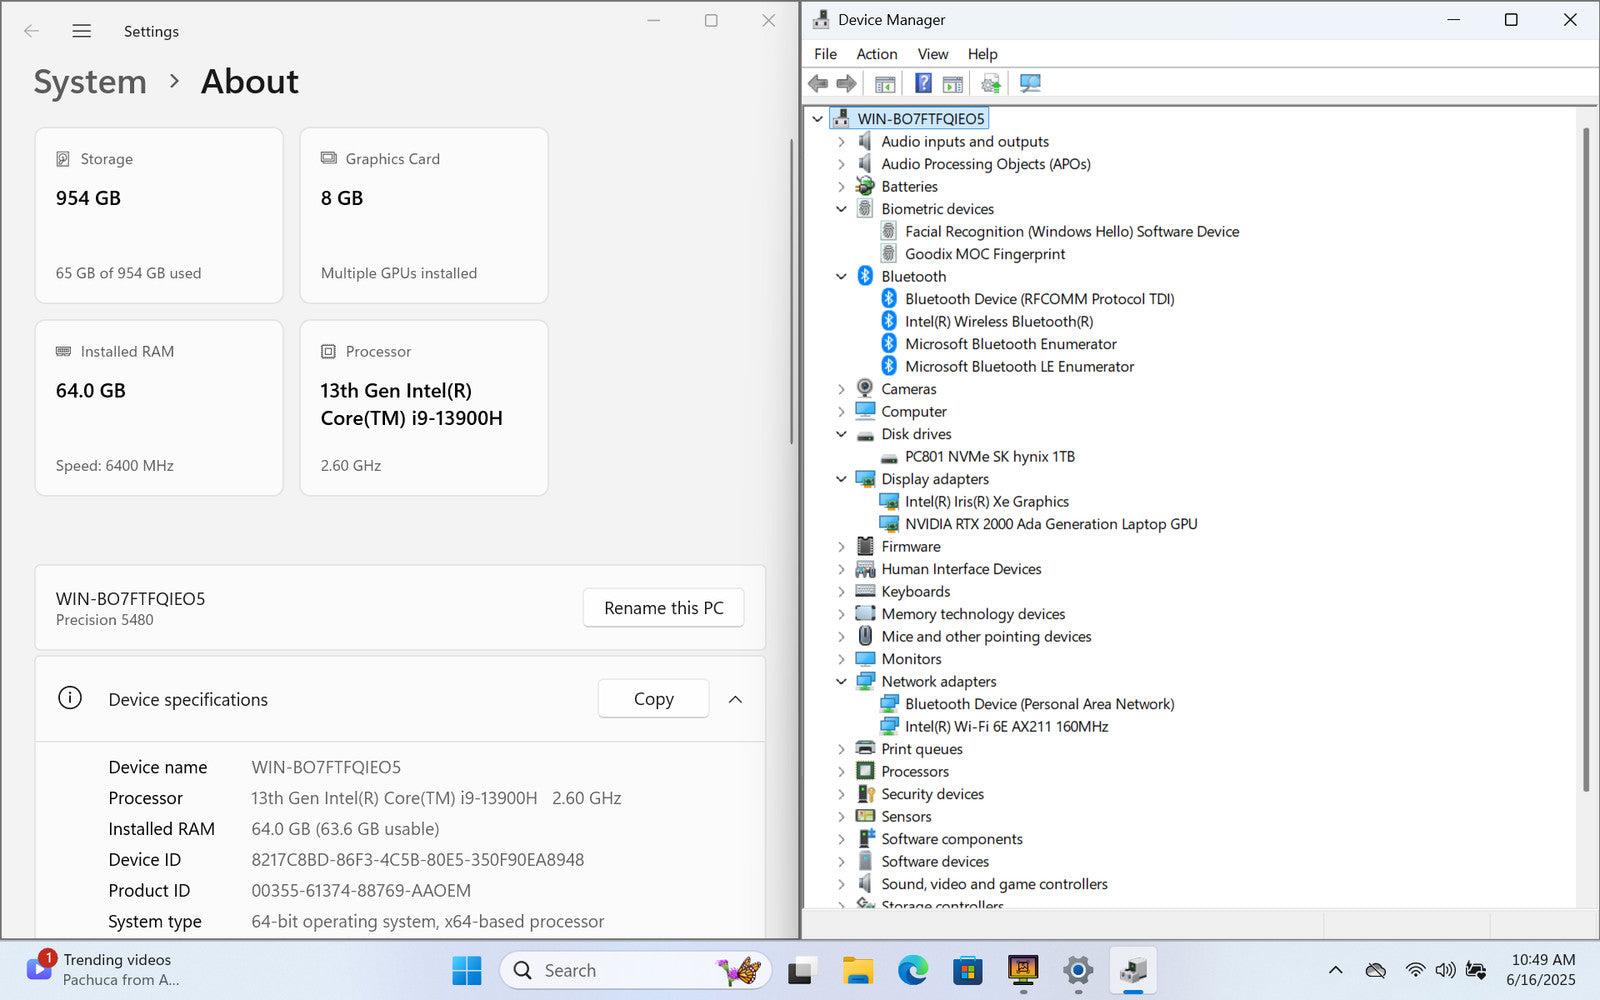
Task: Open Help from the blue question-mark icon
Action: [923, 83]
